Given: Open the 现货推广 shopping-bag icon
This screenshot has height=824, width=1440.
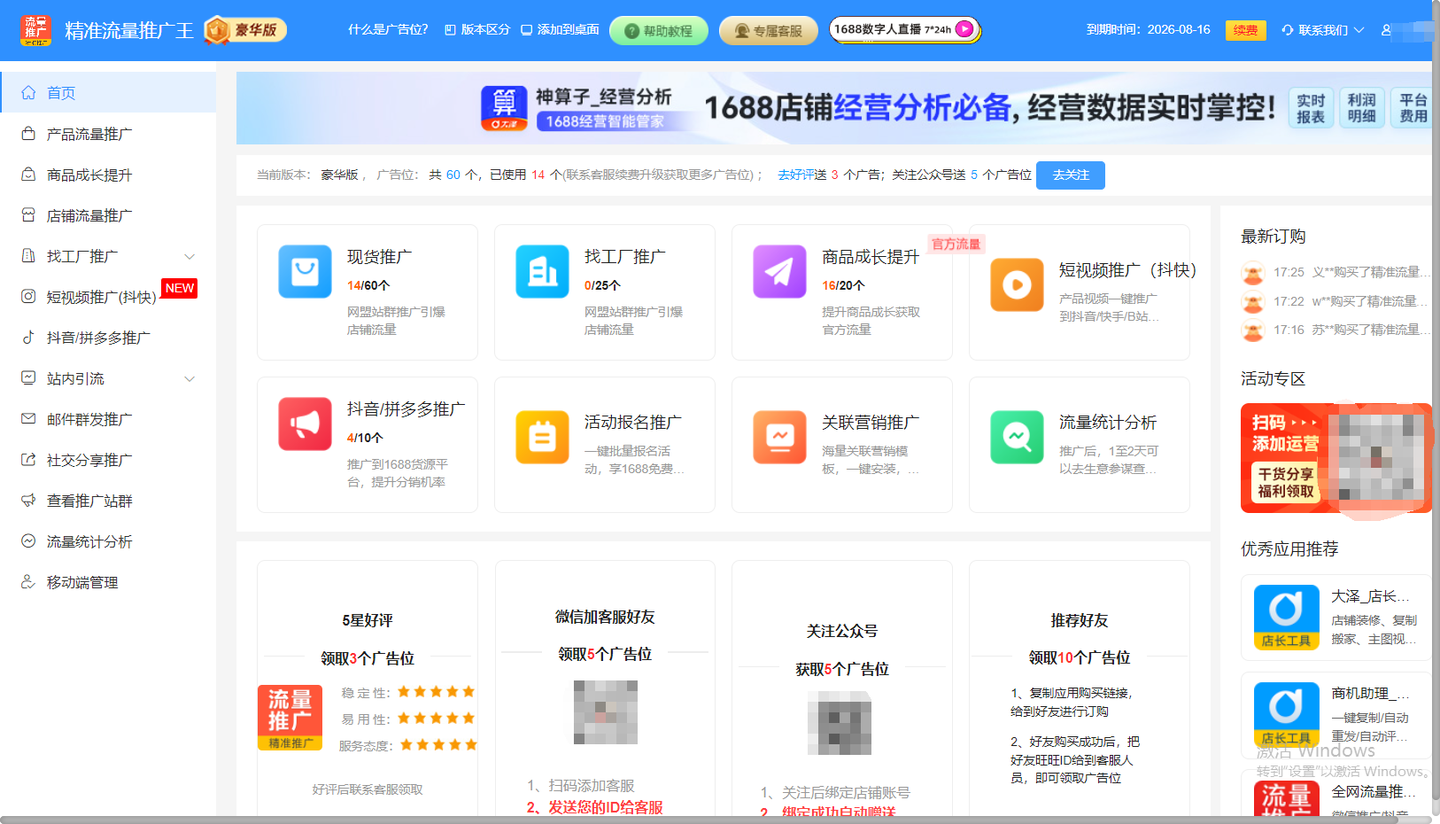Looking at the screenshot, I should 304,272.
